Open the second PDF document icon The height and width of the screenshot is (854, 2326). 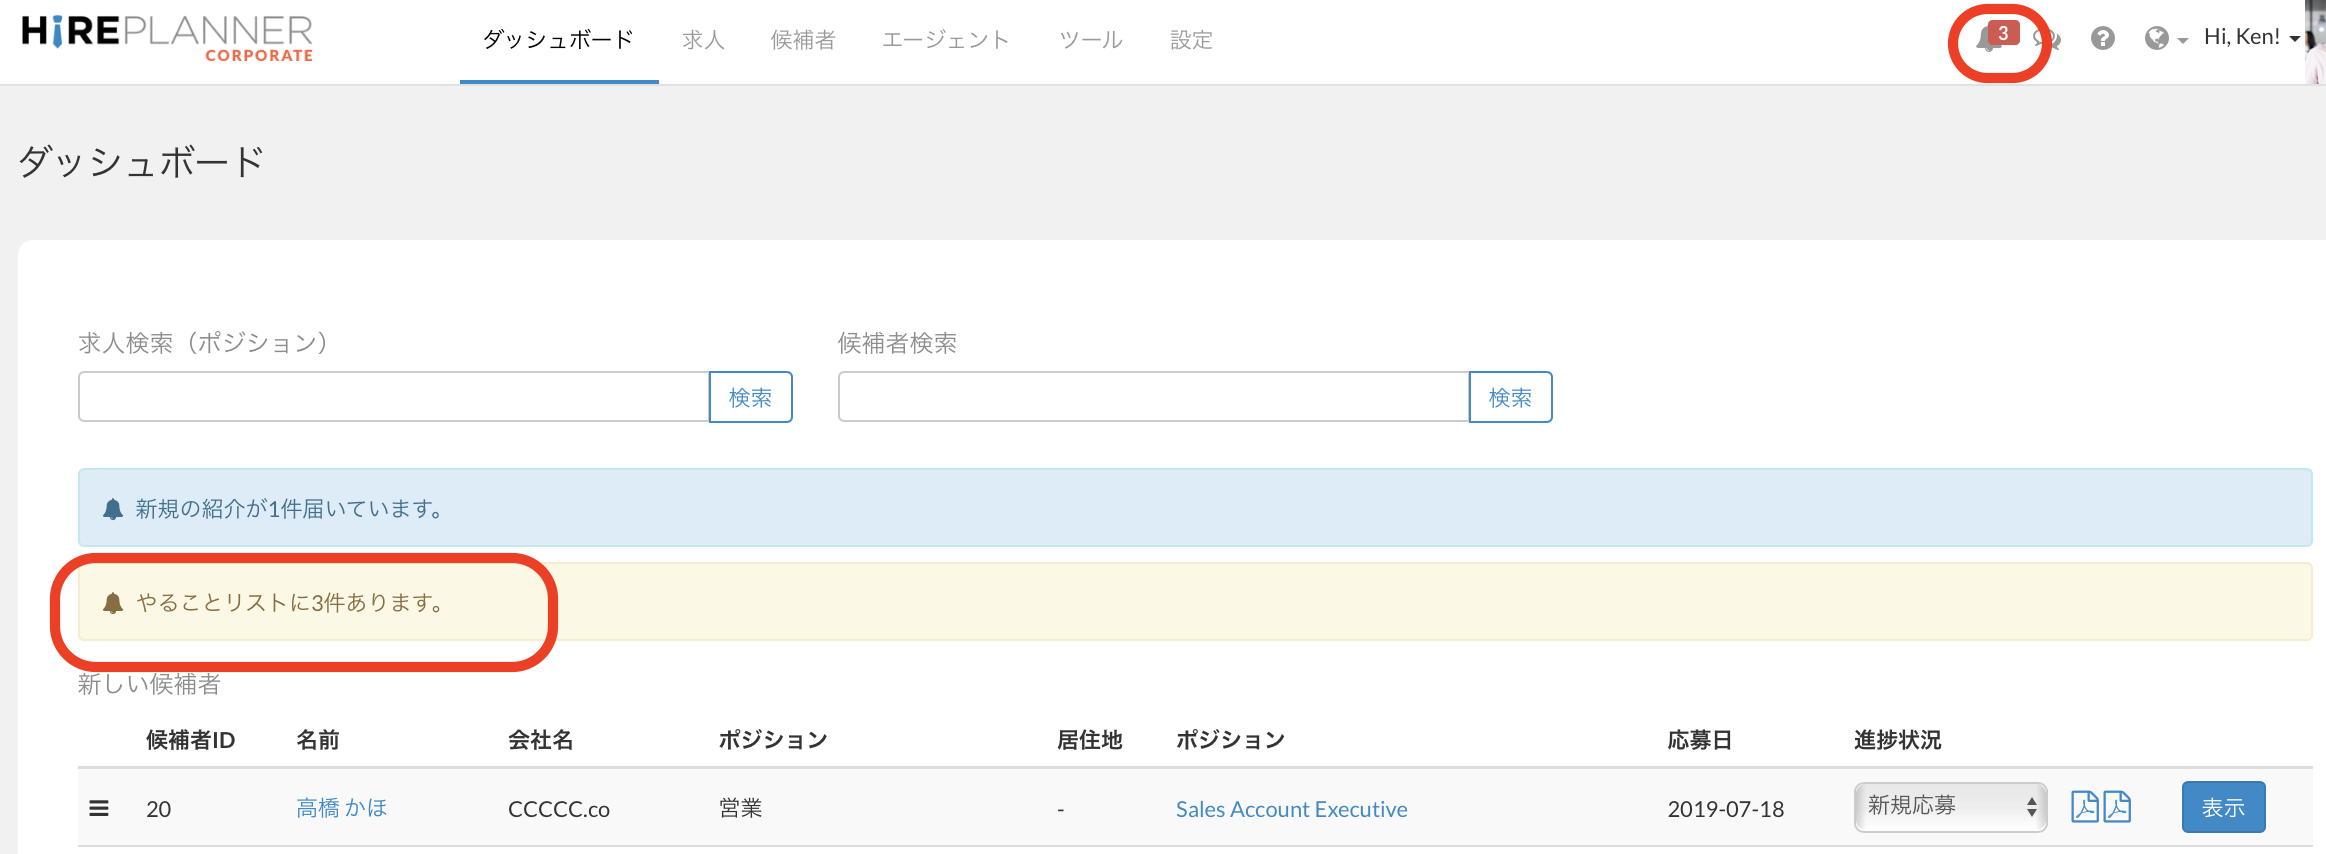click(2117, 806)
